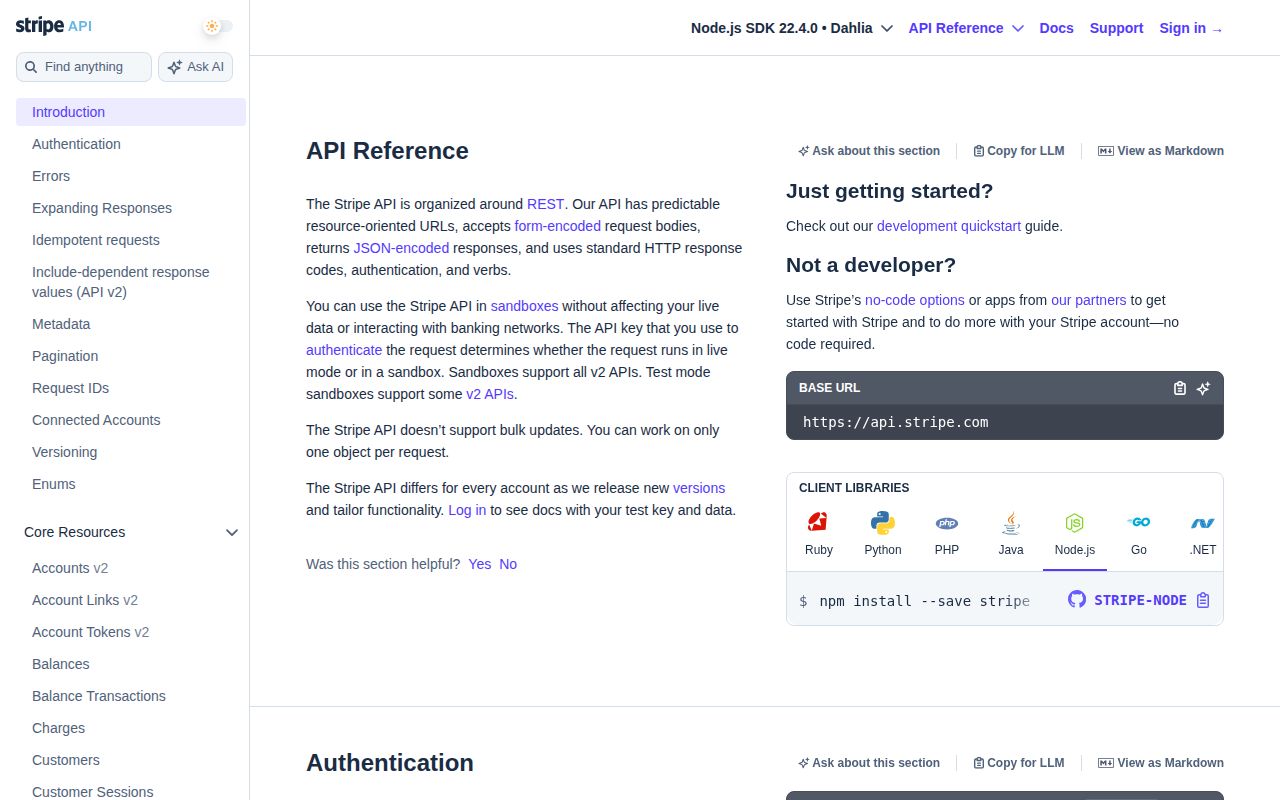Follow the REST link in intro text
The image size is (1280, 800).
click(546, 204)
